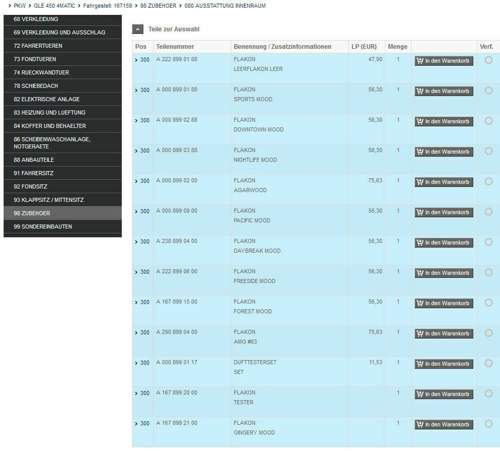Open 99 SONDEREINBAUTEN in sidebar menu
Image resolution: width=500 pixels, height=451 pixels.
[x=63, y=227]
